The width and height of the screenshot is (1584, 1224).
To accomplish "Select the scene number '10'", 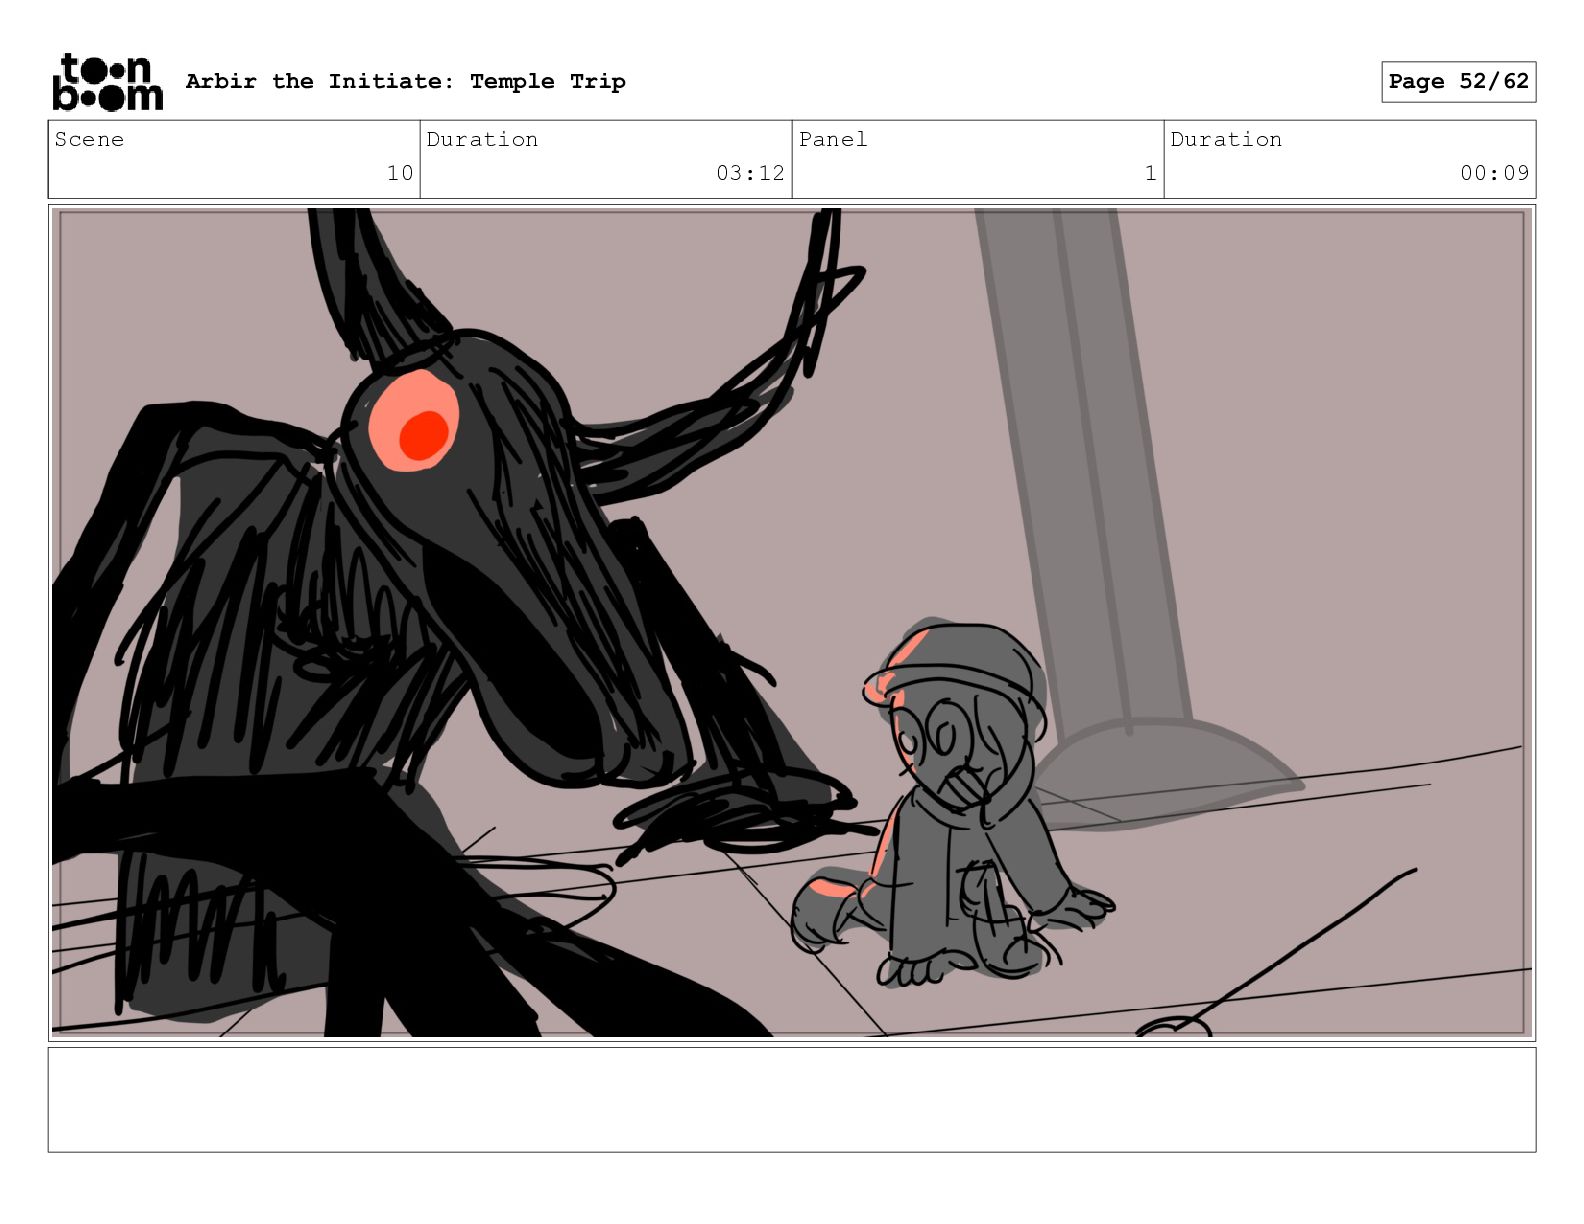I will click(x=400, y=173).
